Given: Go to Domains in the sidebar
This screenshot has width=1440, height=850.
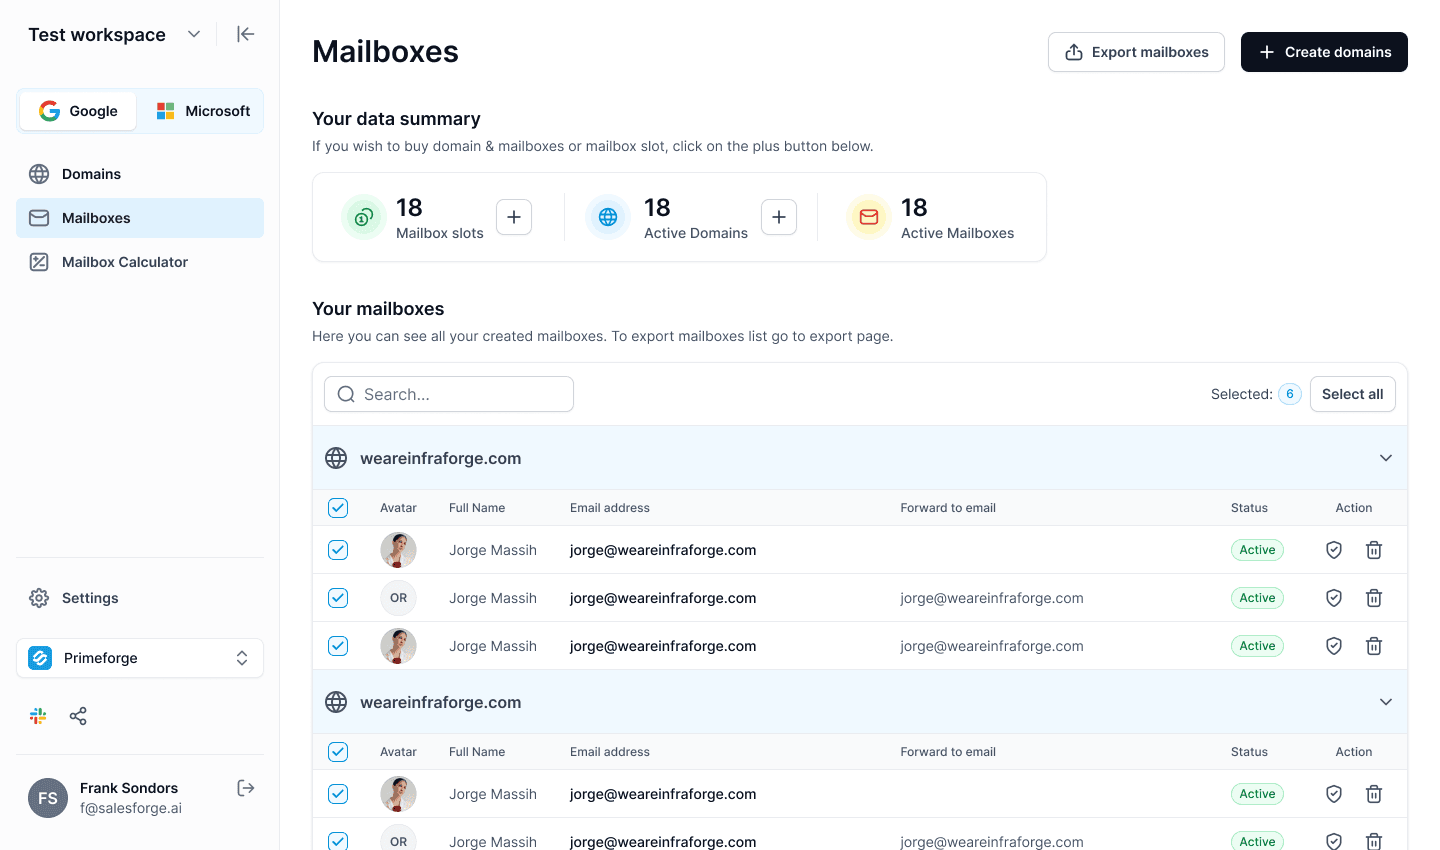Looking at the screenshot, I should pos(140,174).
